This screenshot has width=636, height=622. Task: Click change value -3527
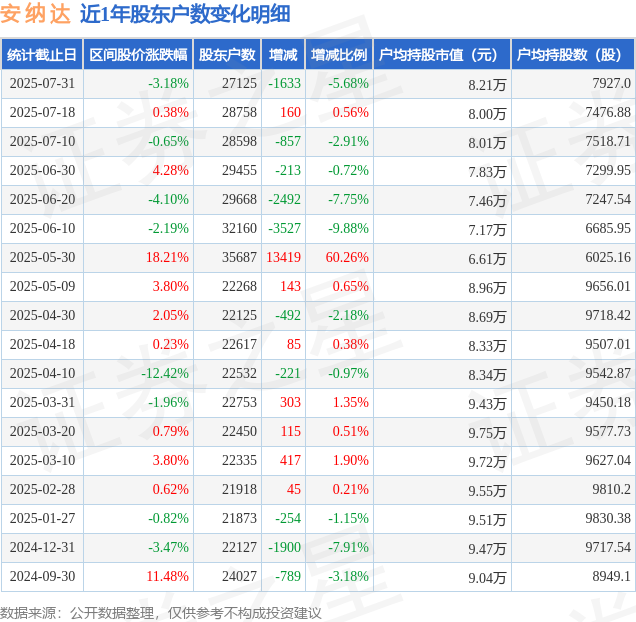(x=284, y=228)
